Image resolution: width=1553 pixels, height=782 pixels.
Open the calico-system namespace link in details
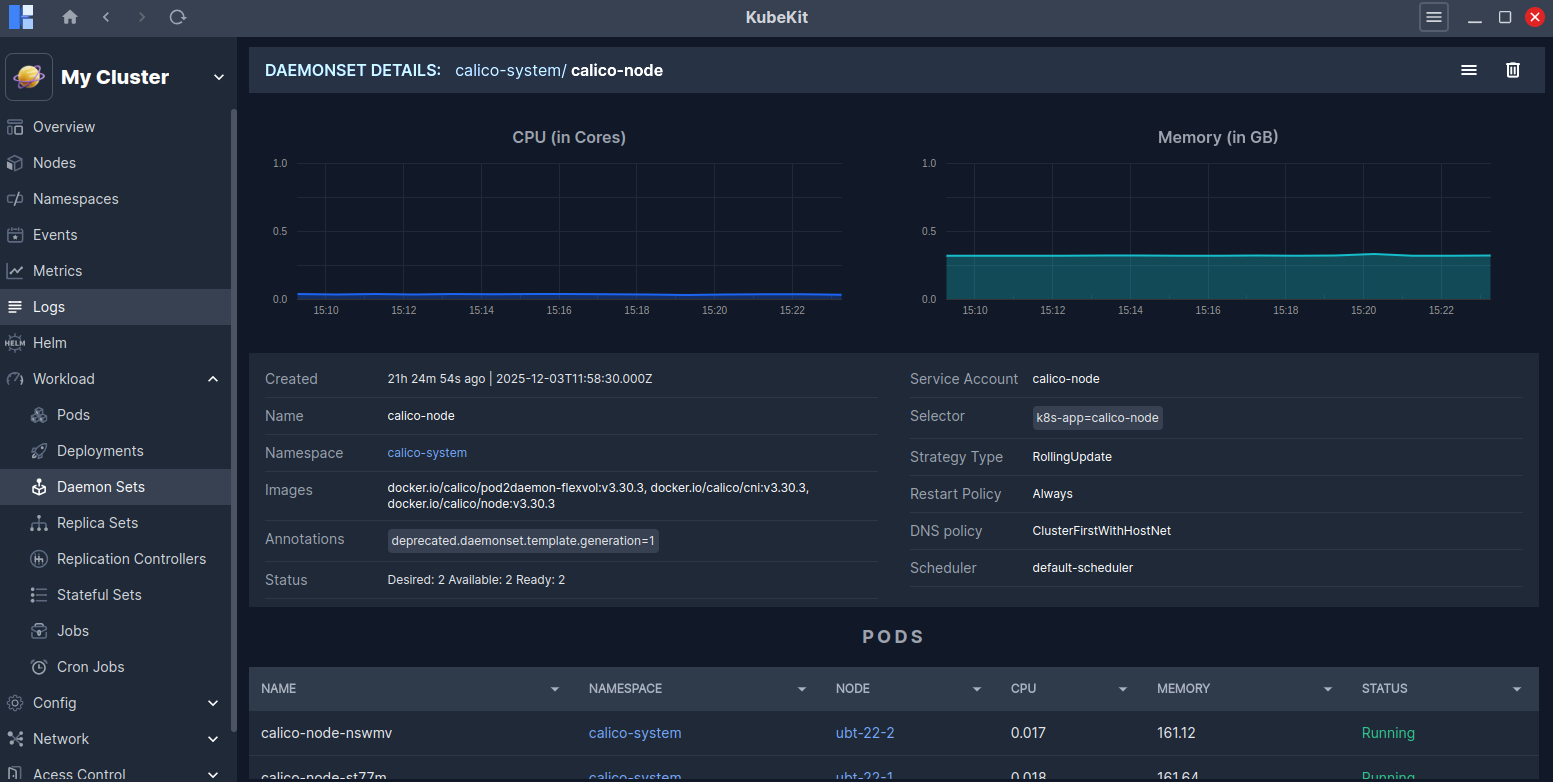tap(427, 453)
